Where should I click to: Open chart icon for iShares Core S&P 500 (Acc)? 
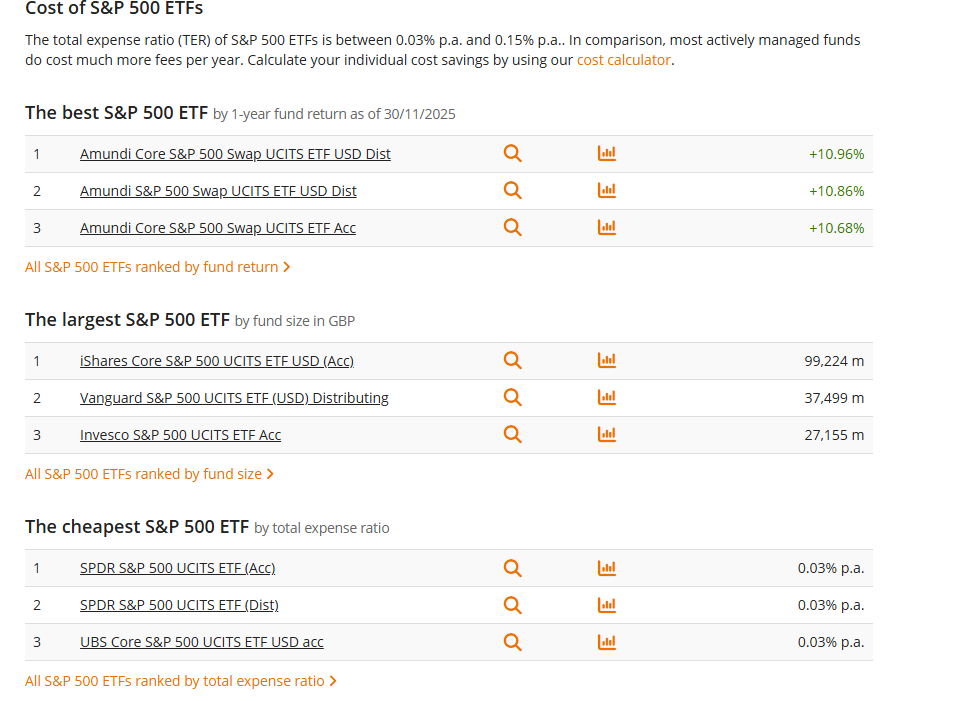coord(607,361)
